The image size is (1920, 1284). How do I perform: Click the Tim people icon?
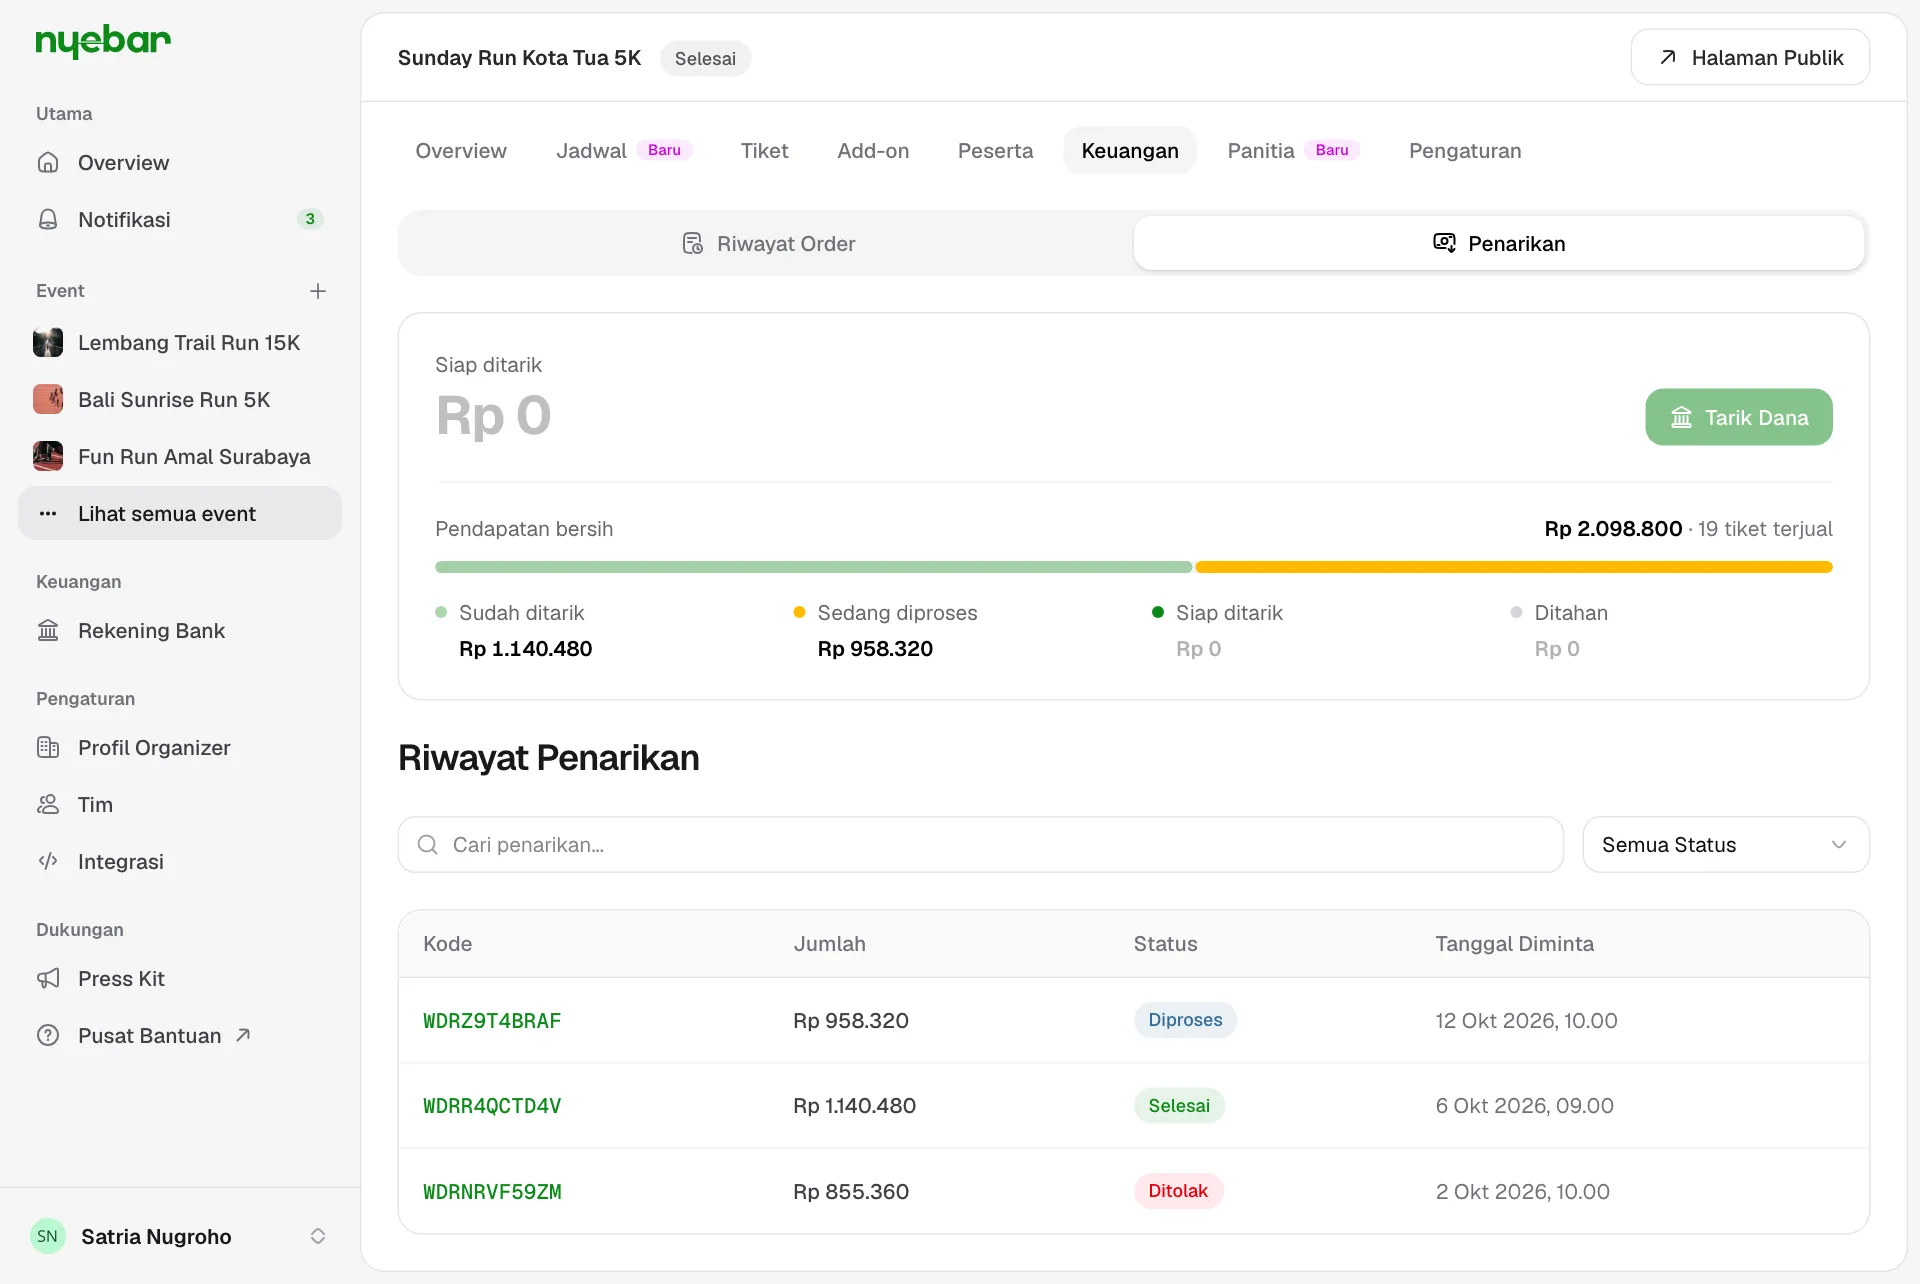(48, 804)
